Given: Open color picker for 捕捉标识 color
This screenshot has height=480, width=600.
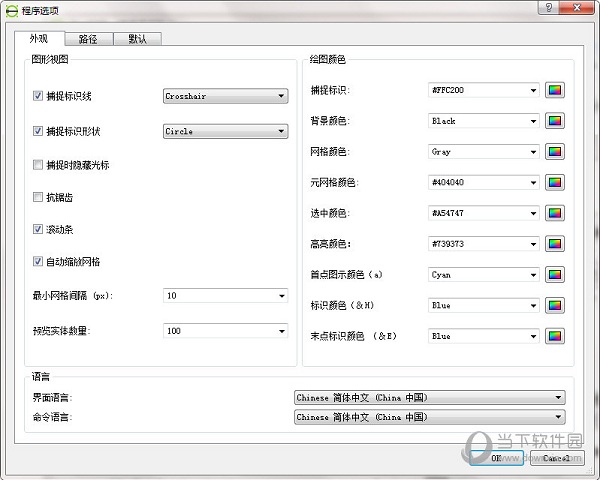Looking at the screenshot, I should tap(554, 90).
